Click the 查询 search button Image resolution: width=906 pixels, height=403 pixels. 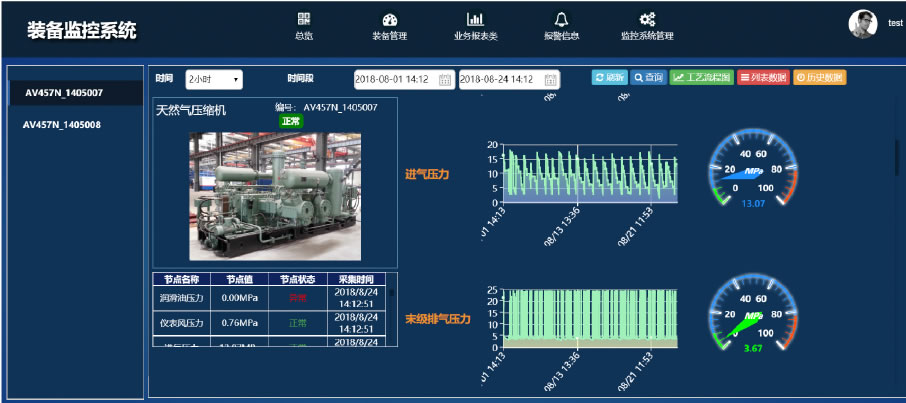coord(648,77)
